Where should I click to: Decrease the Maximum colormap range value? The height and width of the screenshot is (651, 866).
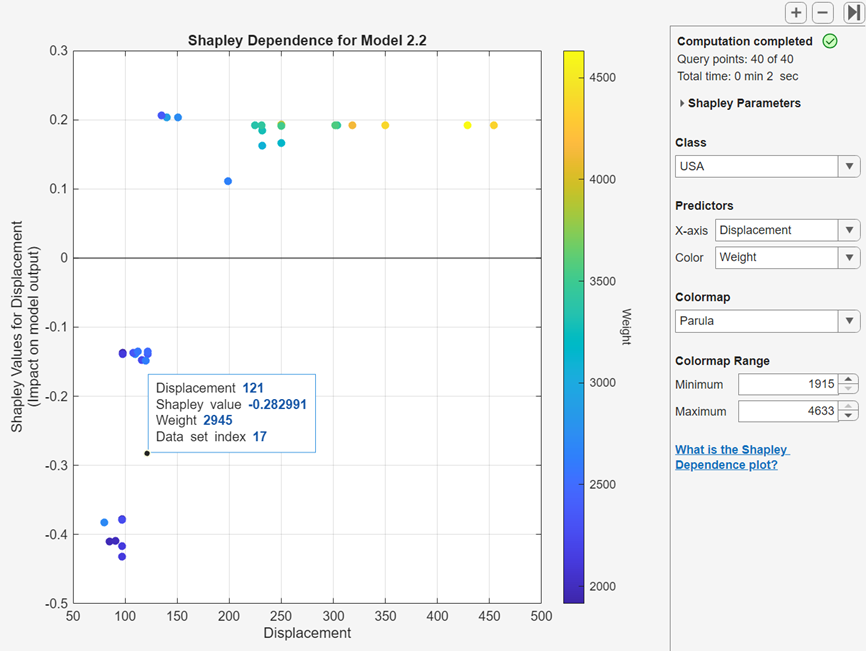click(x=849, y=416)
